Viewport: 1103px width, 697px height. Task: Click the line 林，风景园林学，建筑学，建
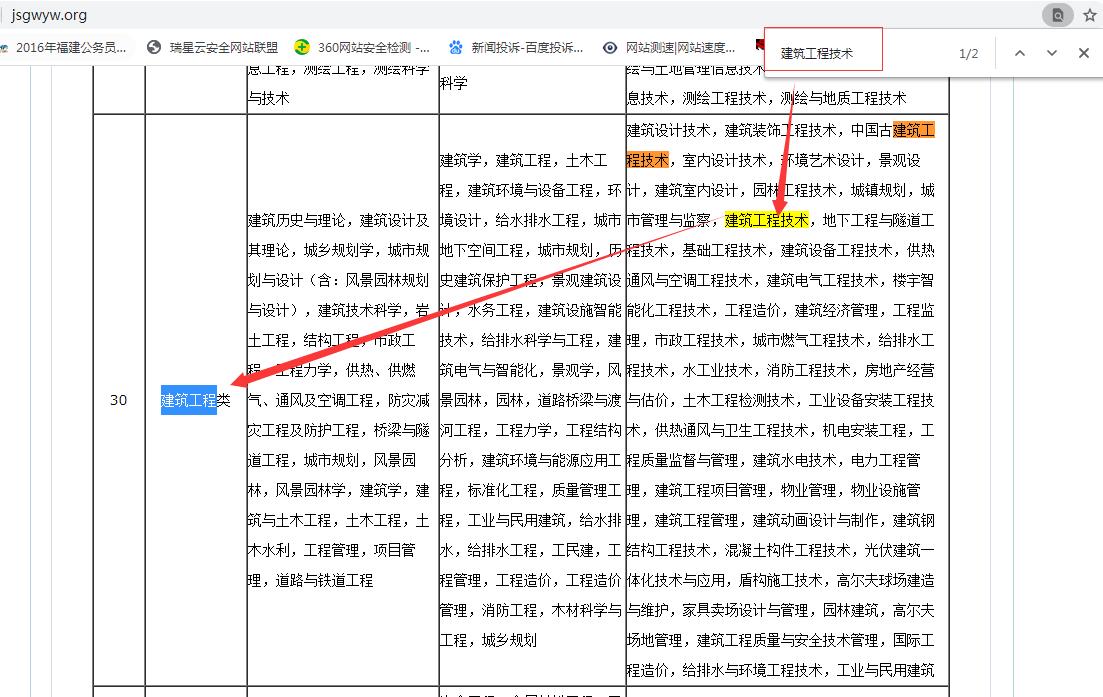click(x=338, y=490)
